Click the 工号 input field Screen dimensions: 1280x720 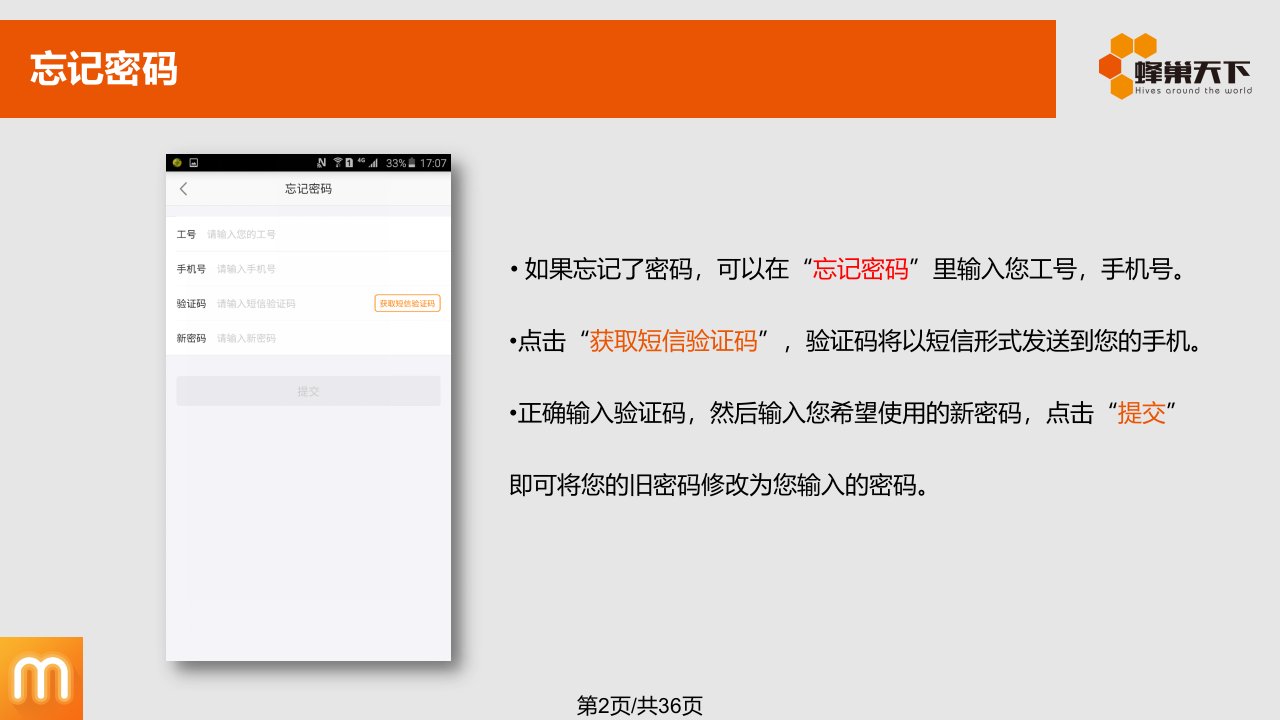pos(308,234)
